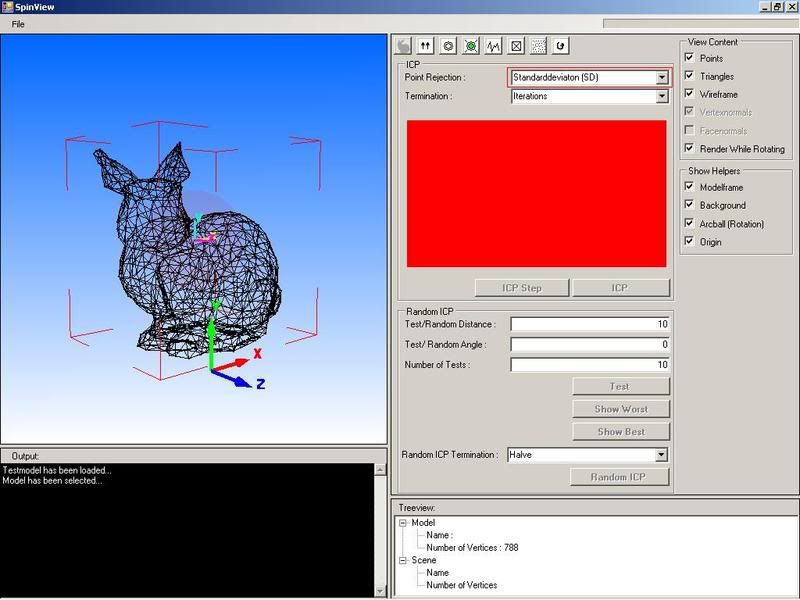Click the Vertexnormals checkbox
Screen dimensions: 800x600
pyautogui.click(x=689, y=111)
